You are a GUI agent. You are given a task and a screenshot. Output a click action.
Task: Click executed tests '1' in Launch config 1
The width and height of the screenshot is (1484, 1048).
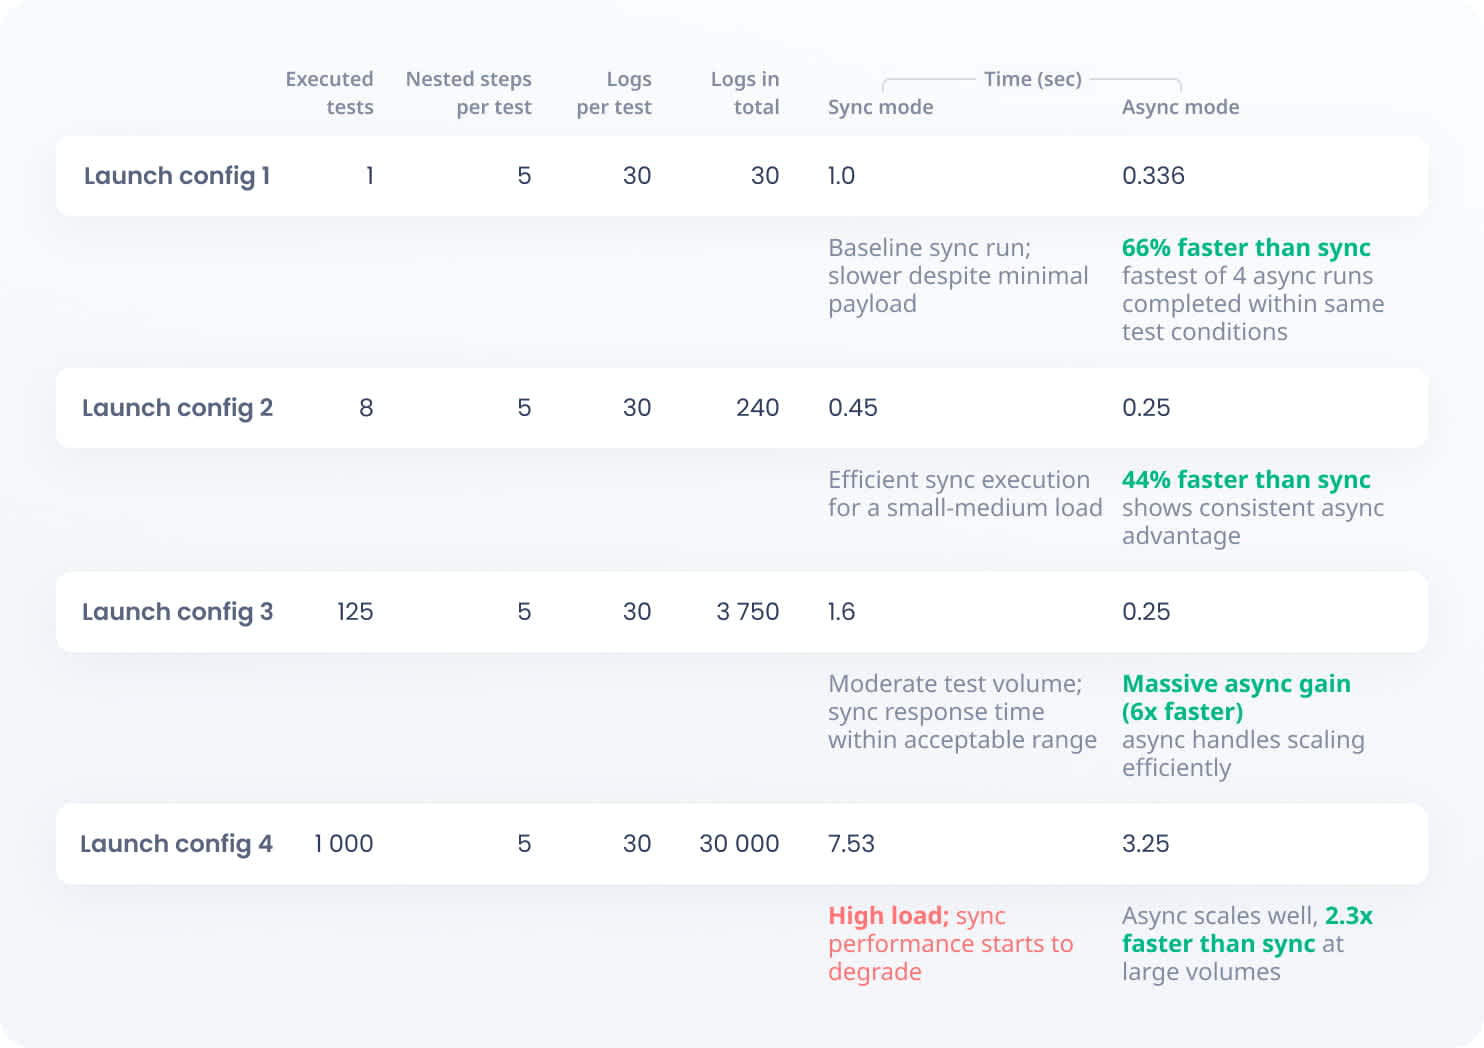click(x=369, y=176)
